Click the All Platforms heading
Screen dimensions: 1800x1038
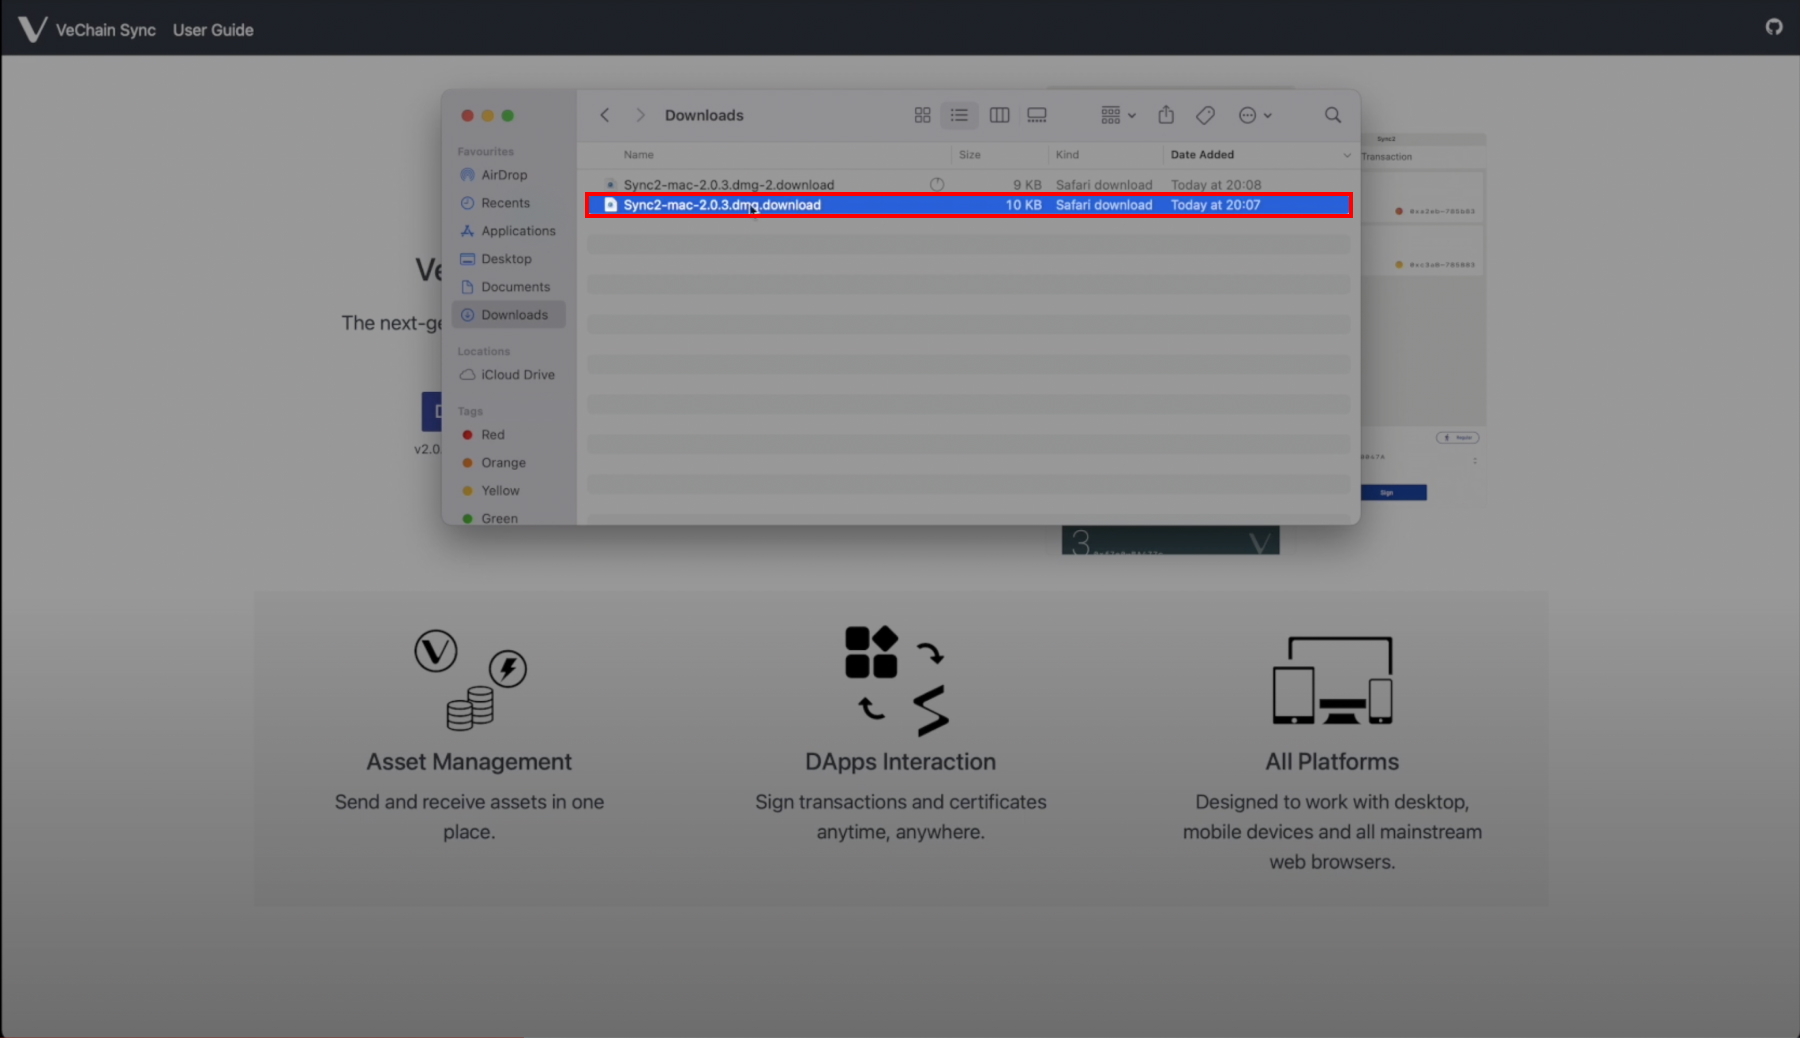[1332, 762]
